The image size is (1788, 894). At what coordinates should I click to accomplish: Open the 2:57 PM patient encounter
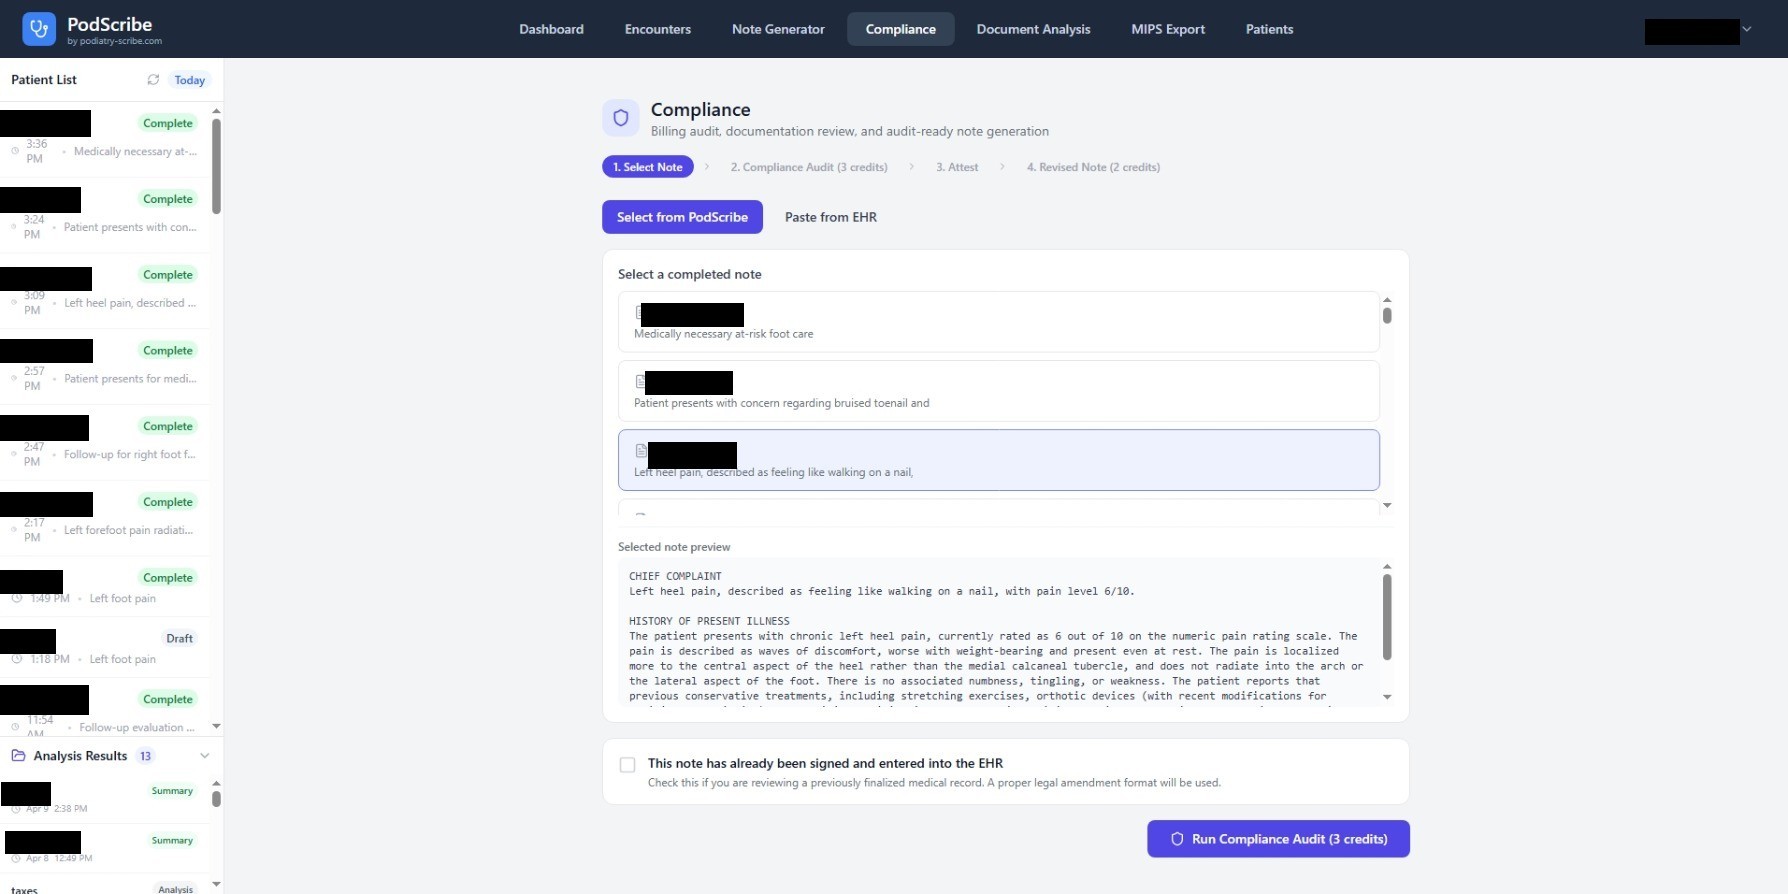click(105, 367)
